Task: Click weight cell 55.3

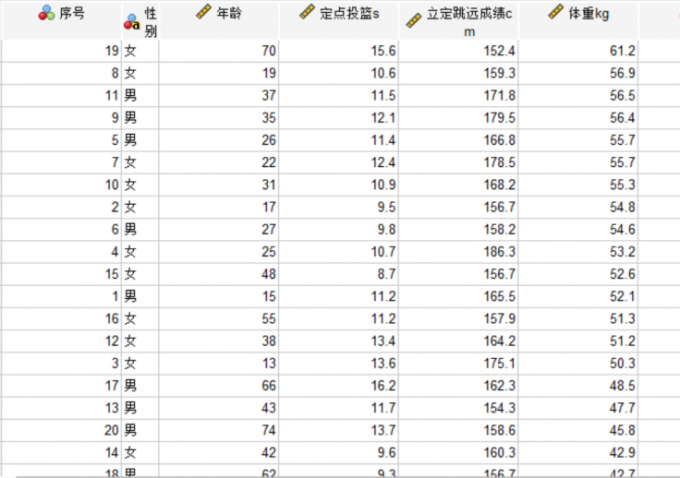Action: (x=578, y=185)
